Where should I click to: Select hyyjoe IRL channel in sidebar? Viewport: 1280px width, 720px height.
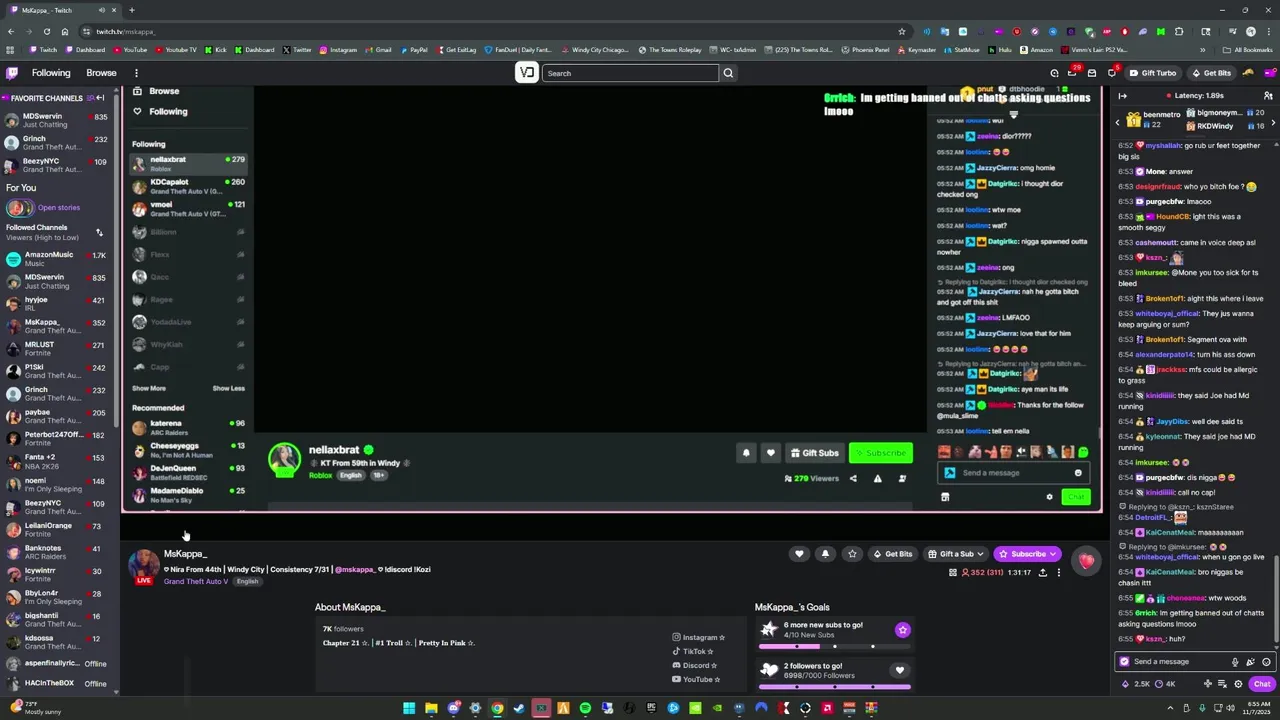coord(56,304)
